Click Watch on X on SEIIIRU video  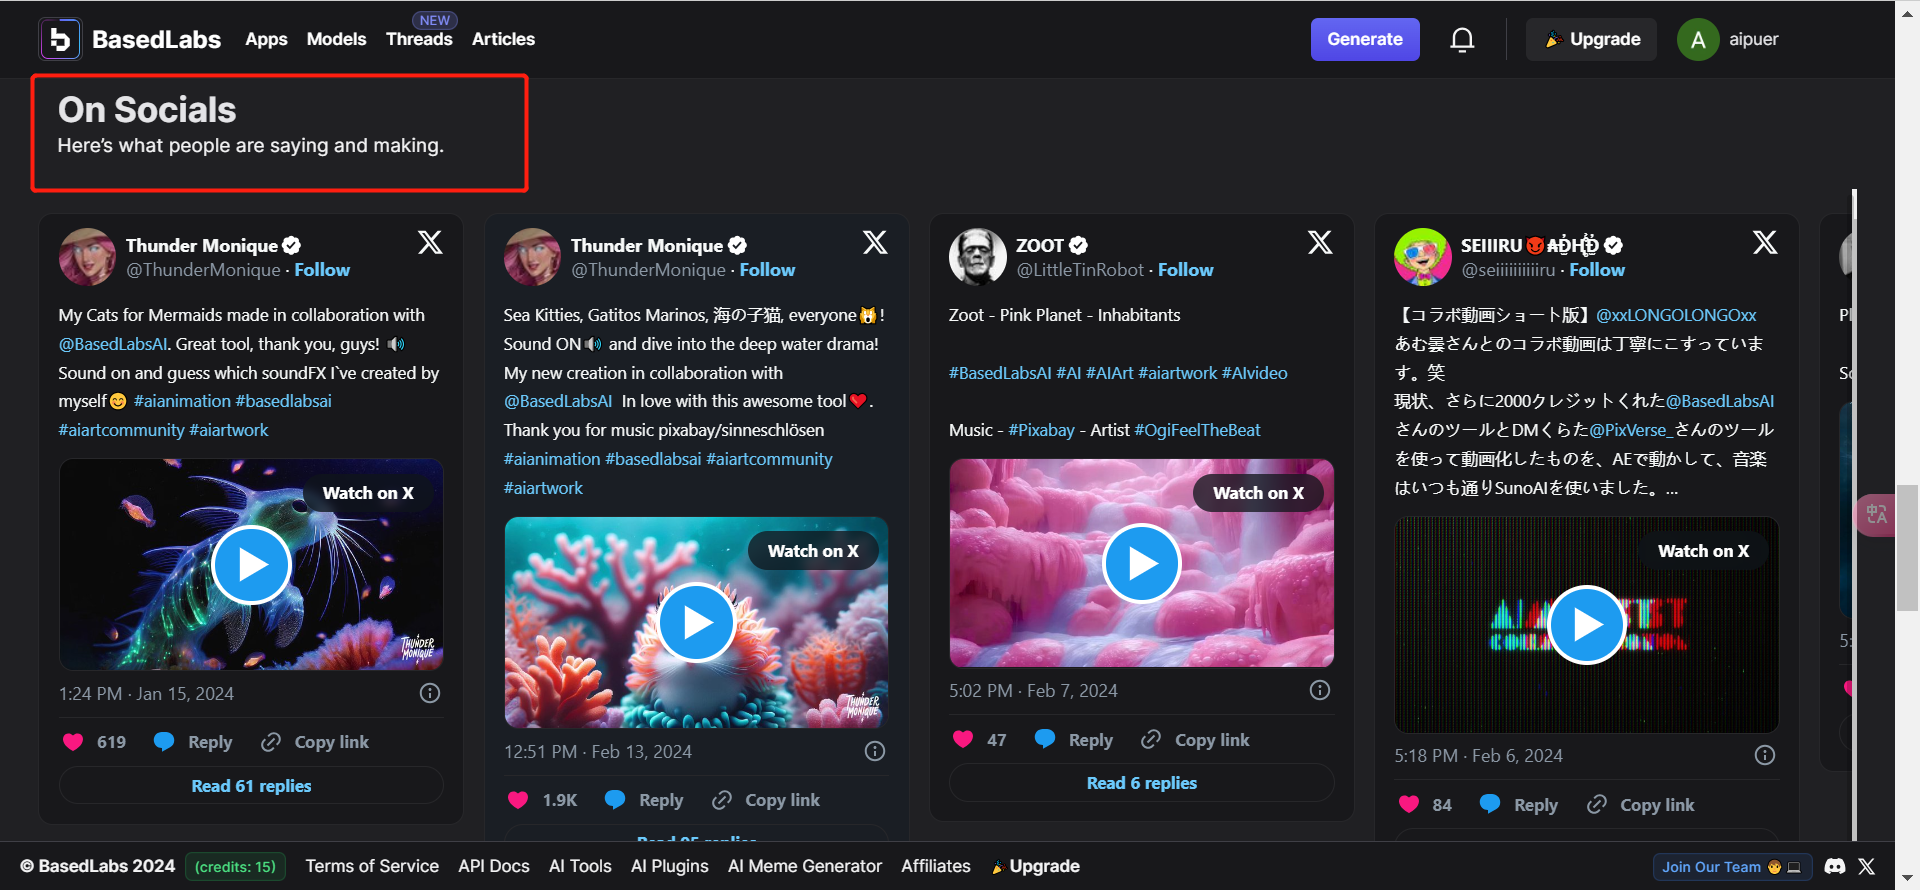[1703, 551]
